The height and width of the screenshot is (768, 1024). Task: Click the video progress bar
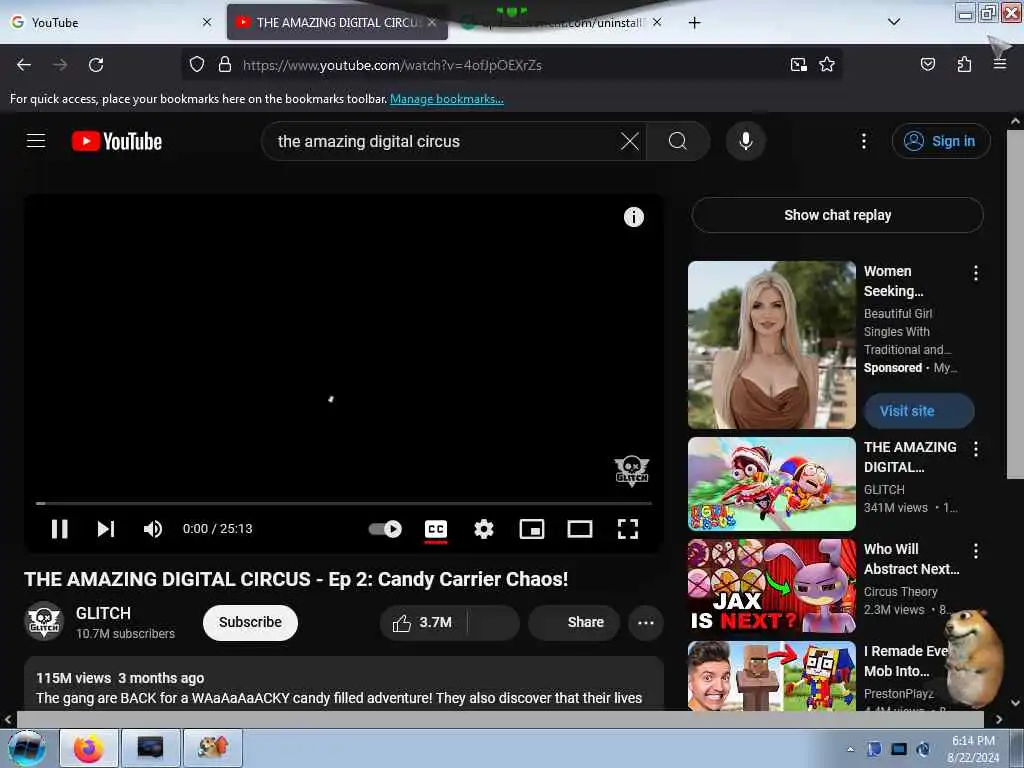344,504
